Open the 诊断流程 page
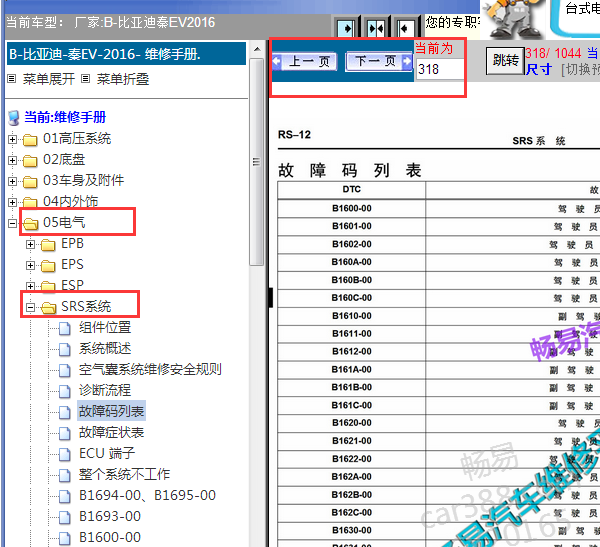Viewport: 600px width, 547px height. (x=105, y=390)
